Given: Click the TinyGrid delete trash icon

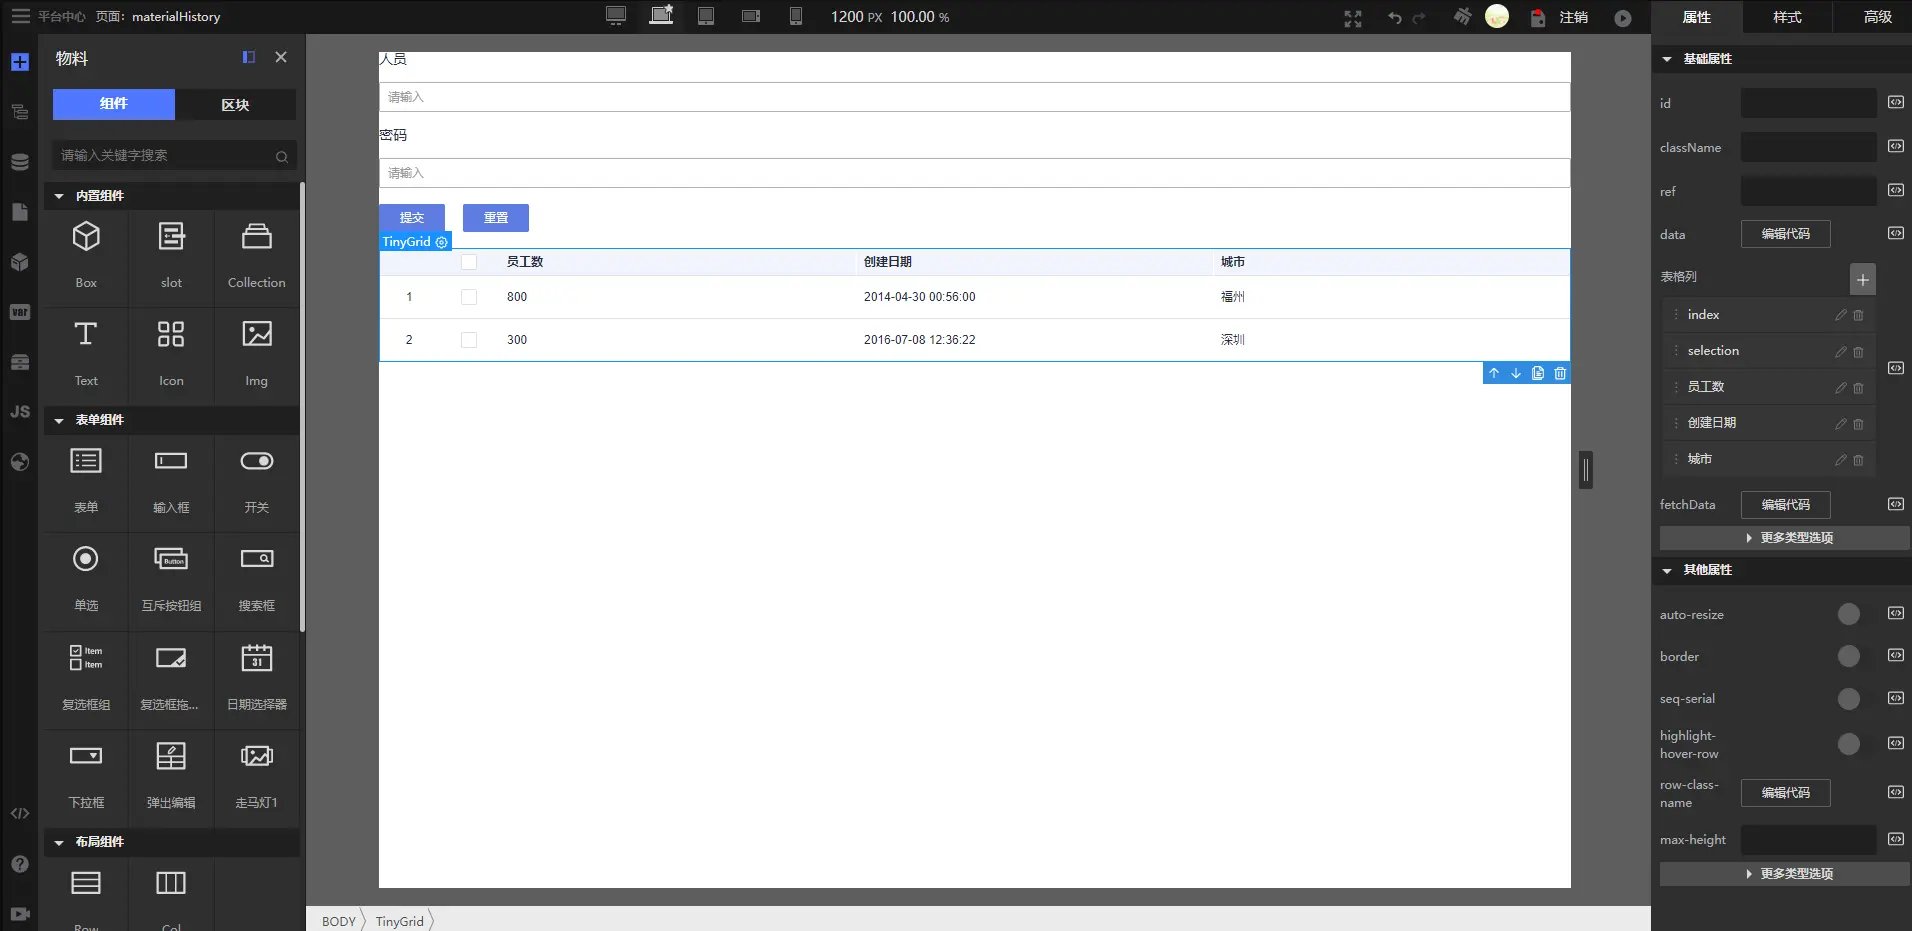Looking at the screenshot, I should tap(1560, 373).
